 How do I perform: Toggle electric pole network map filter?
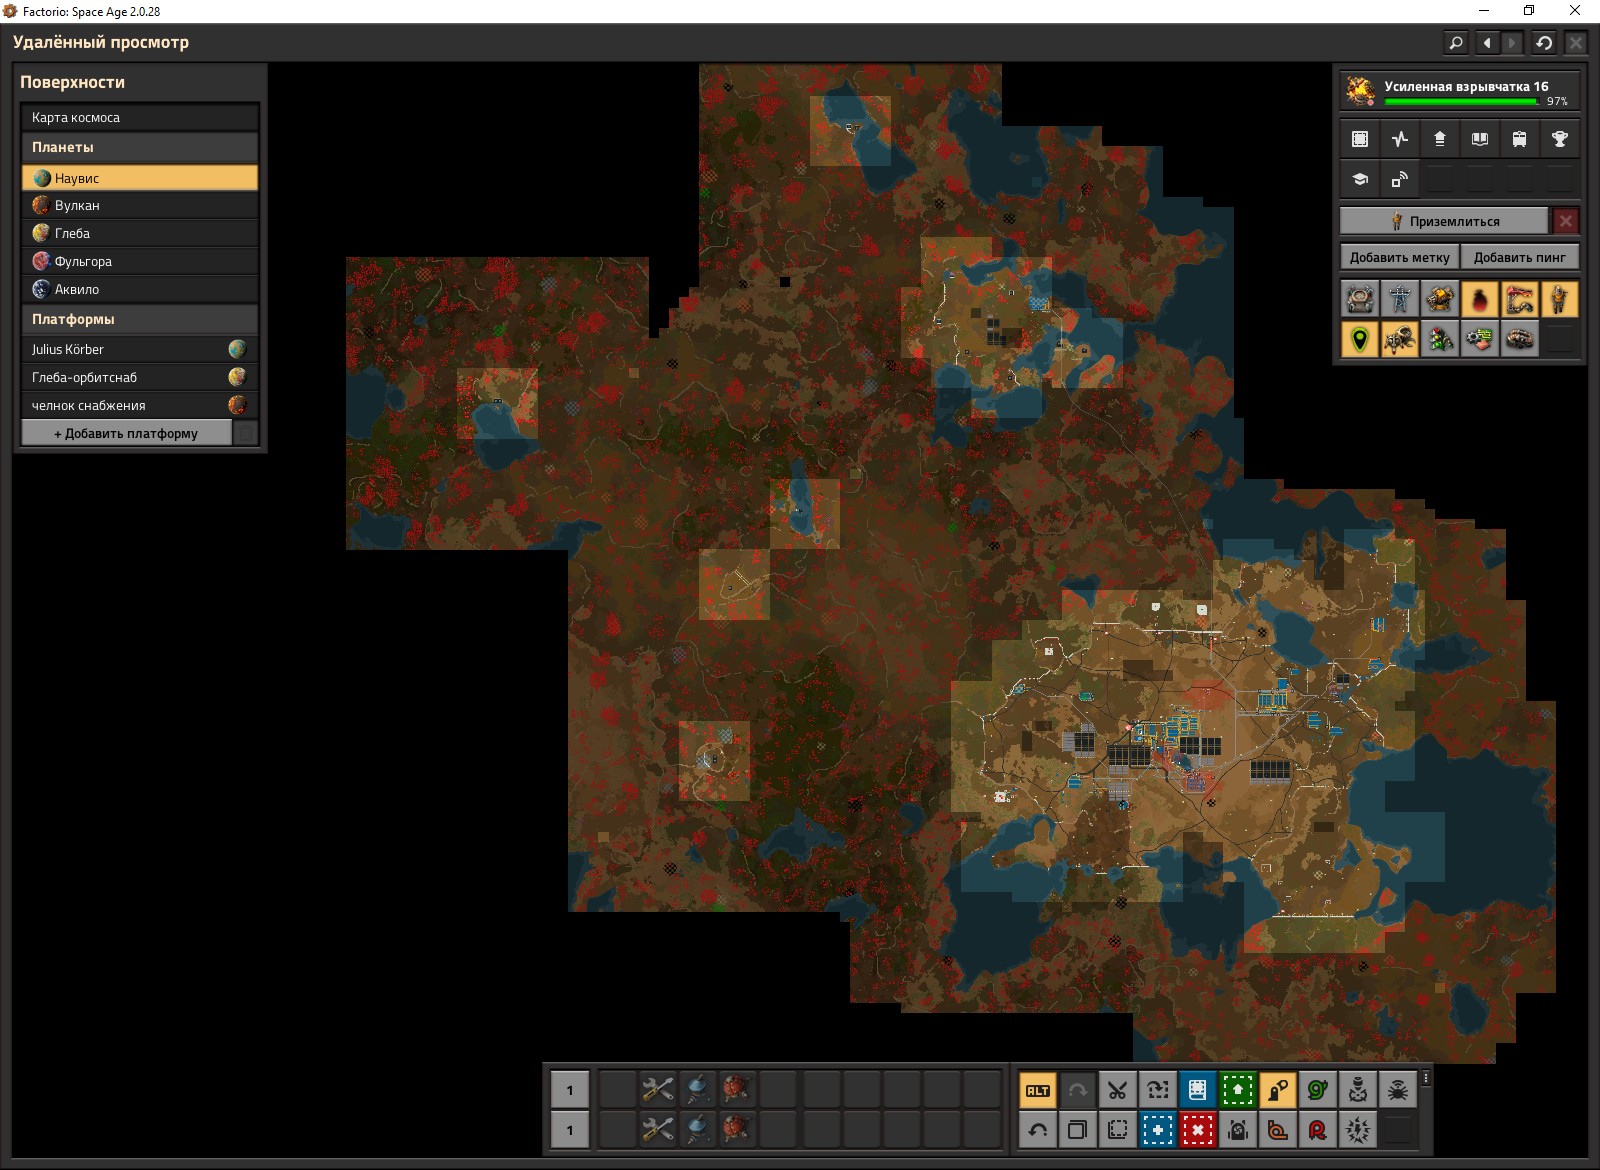(x=1400, y=299)
